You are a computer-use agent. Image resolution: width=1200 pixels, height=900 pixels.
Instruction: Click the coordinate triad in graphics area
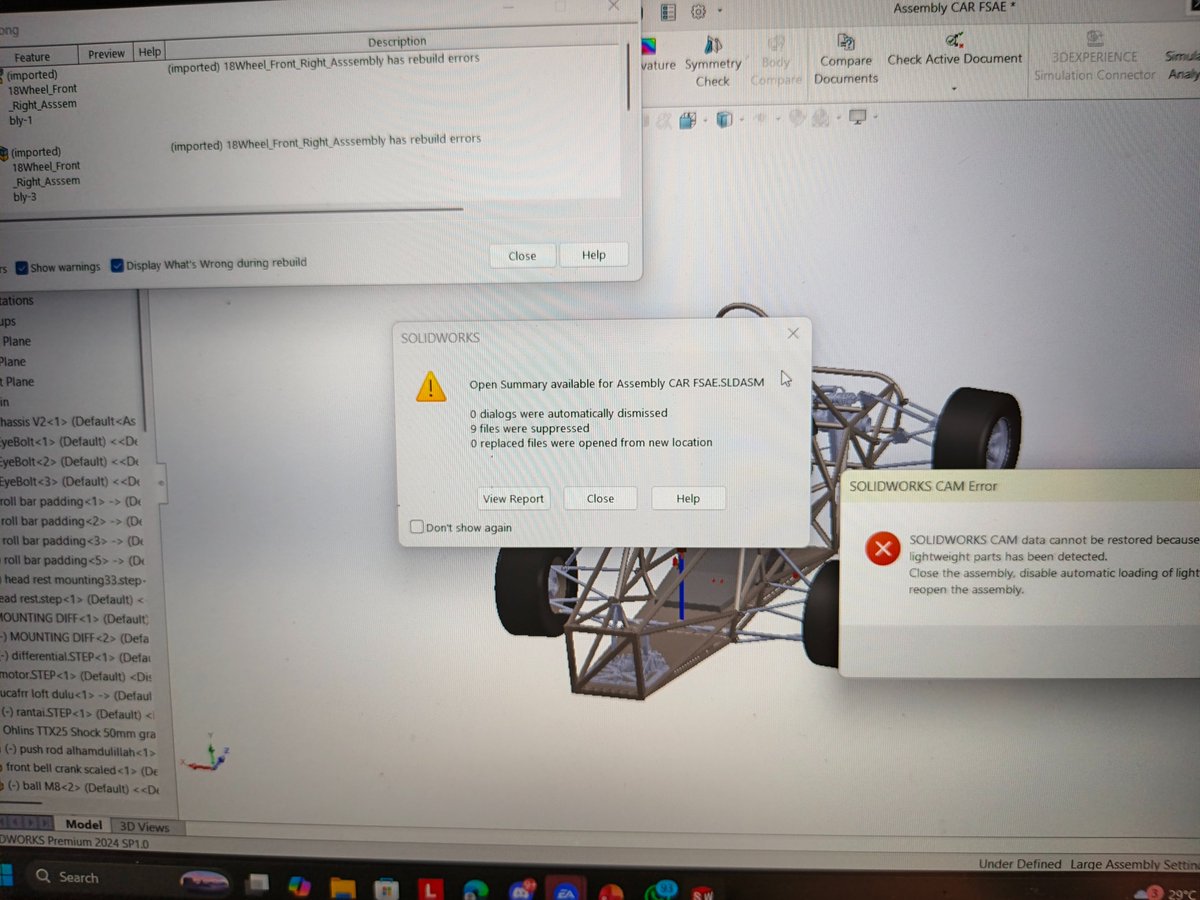(x=208, y=755)
